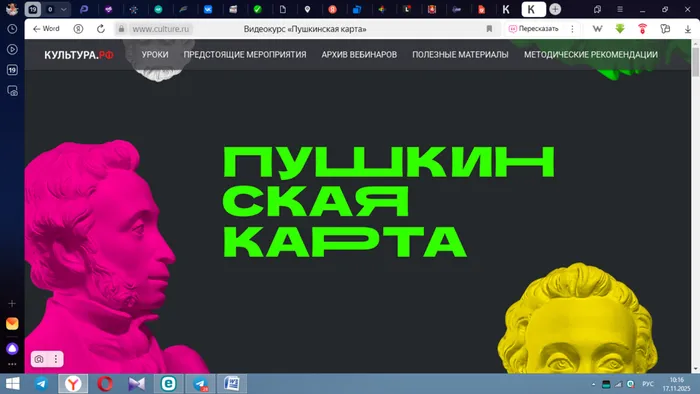Open Opera from the taskbar
The height and width of the screenshot is (394, 700).
[105, 384]
